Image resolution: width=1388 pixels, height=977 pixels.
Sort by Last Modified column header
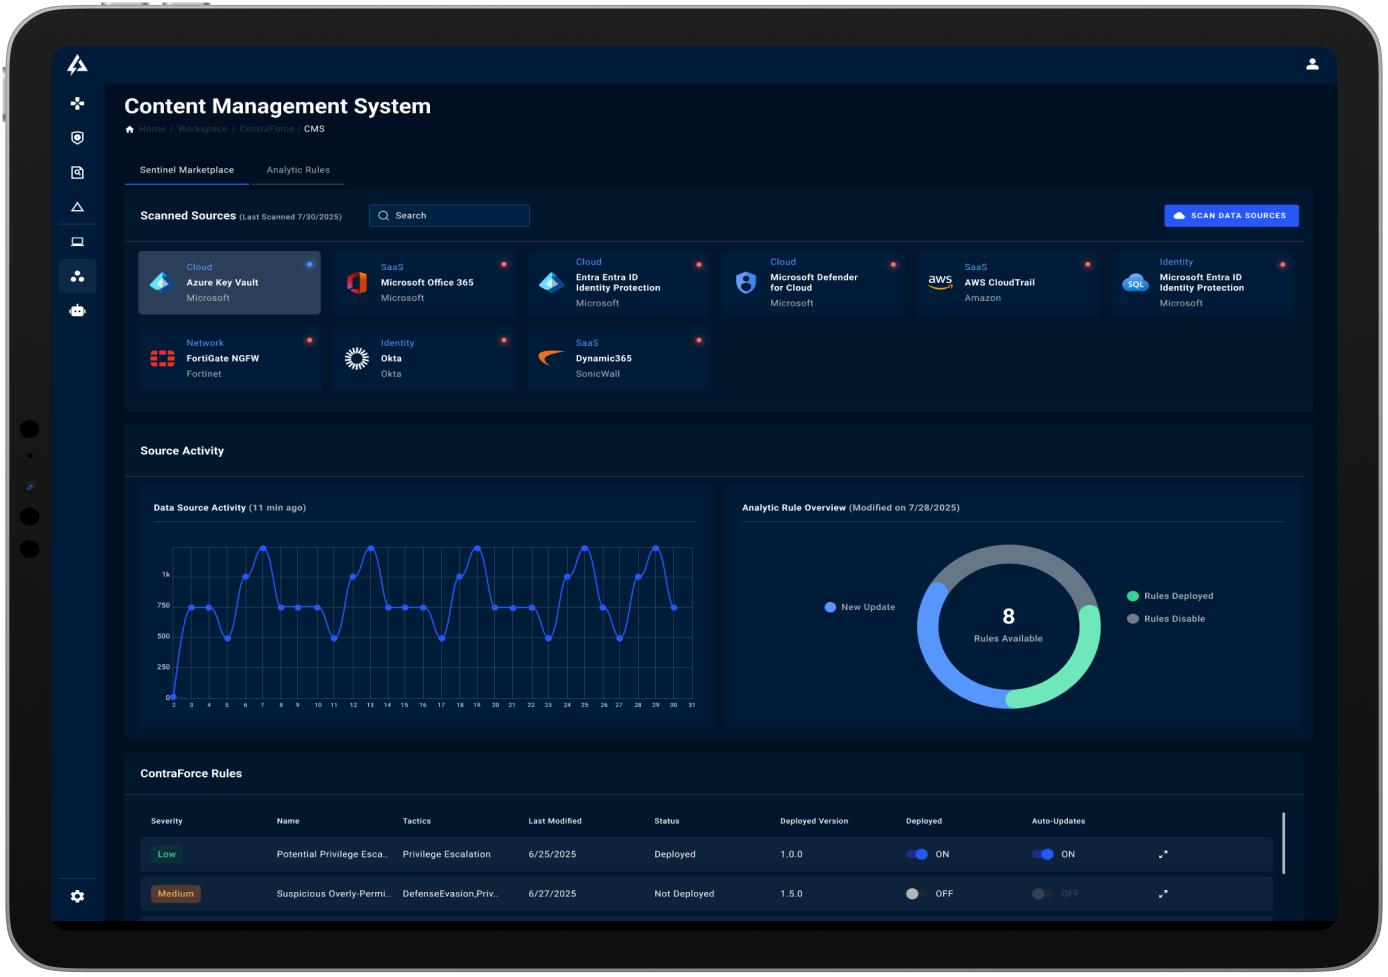pos(555,821)
